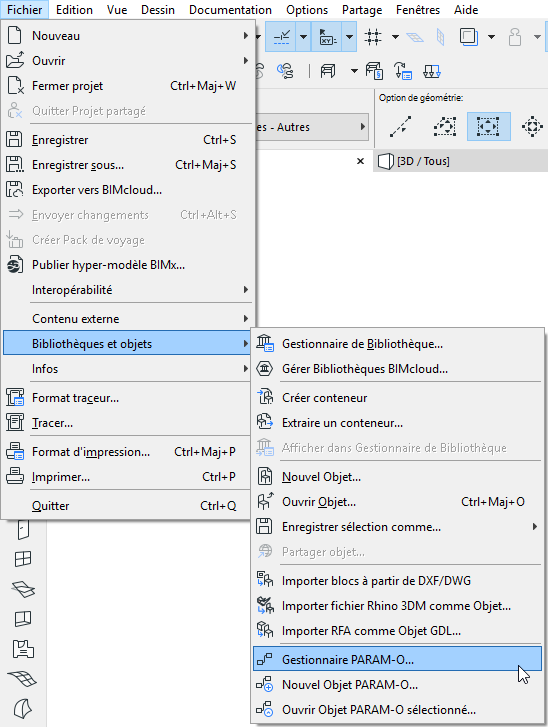Open dropdown beside XY coordinate button
This screenshot has width=548, height=727.
point(350,37)
